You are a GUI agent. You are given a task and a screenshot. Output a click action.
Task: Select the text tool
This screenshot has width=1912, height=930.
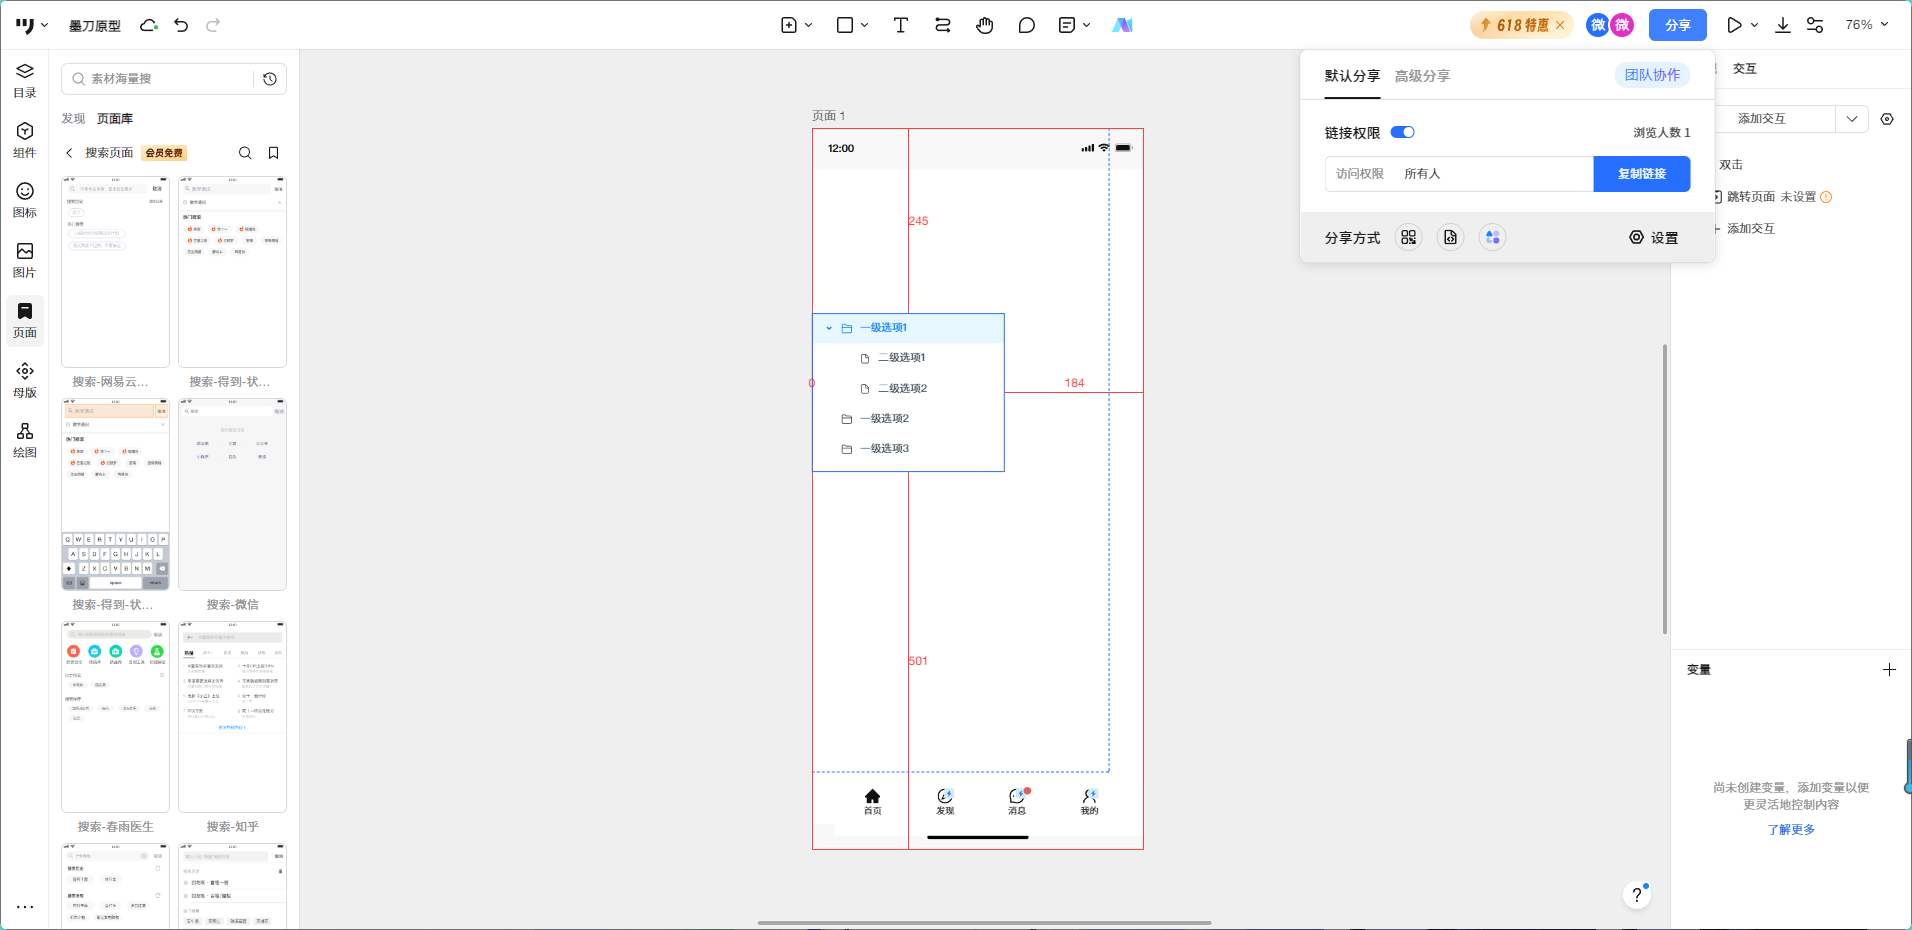(x=901, y=25)
